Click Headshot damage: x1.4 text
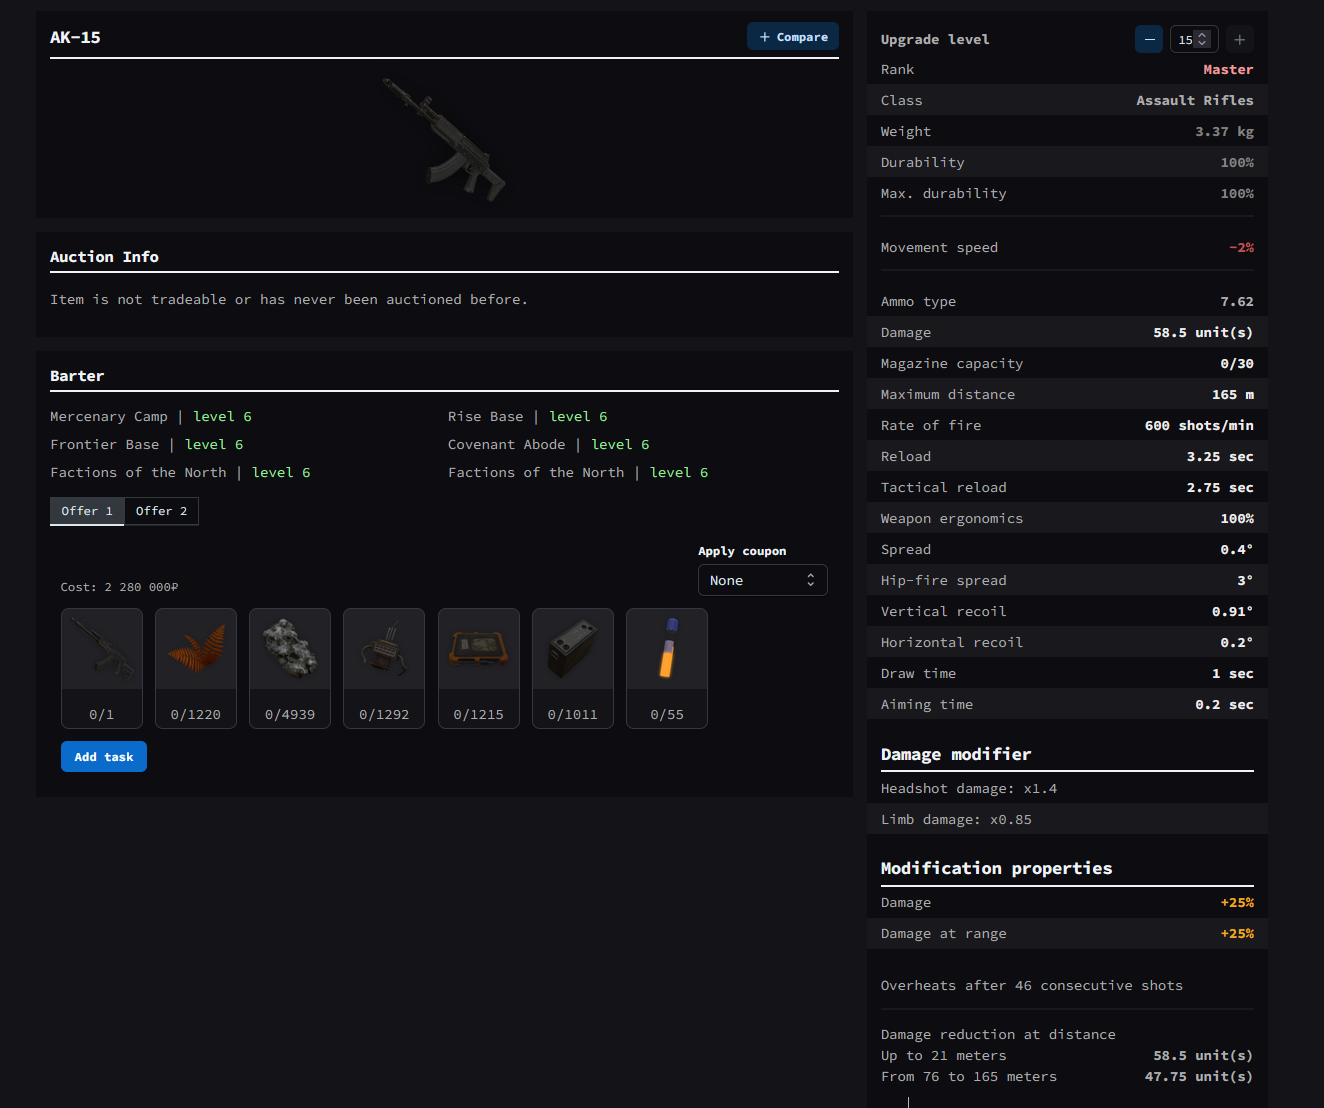The height and width of the screenshot is (1108, 1324). tap(969, 789)
